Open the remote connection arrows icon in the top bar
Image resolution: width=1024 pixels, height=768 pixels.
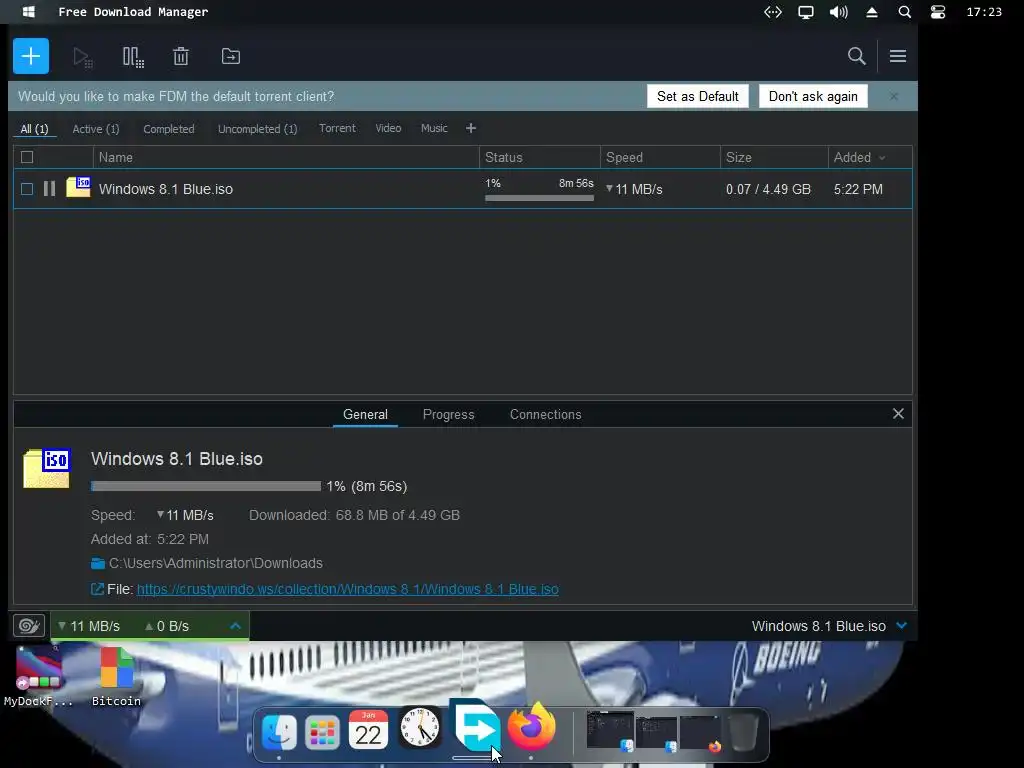pyautogui.click(x=773, y=12)
